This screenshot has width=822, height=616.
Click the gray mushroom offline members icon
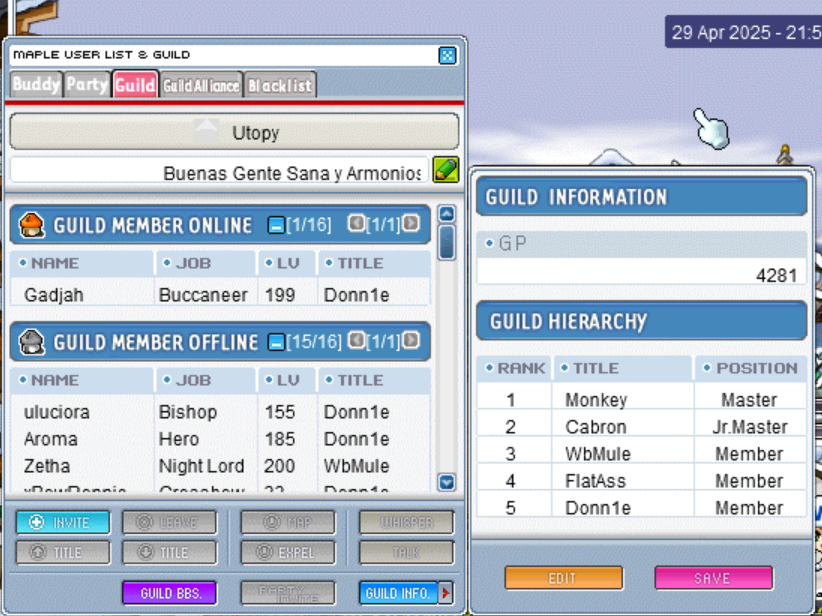click(32, 342)
